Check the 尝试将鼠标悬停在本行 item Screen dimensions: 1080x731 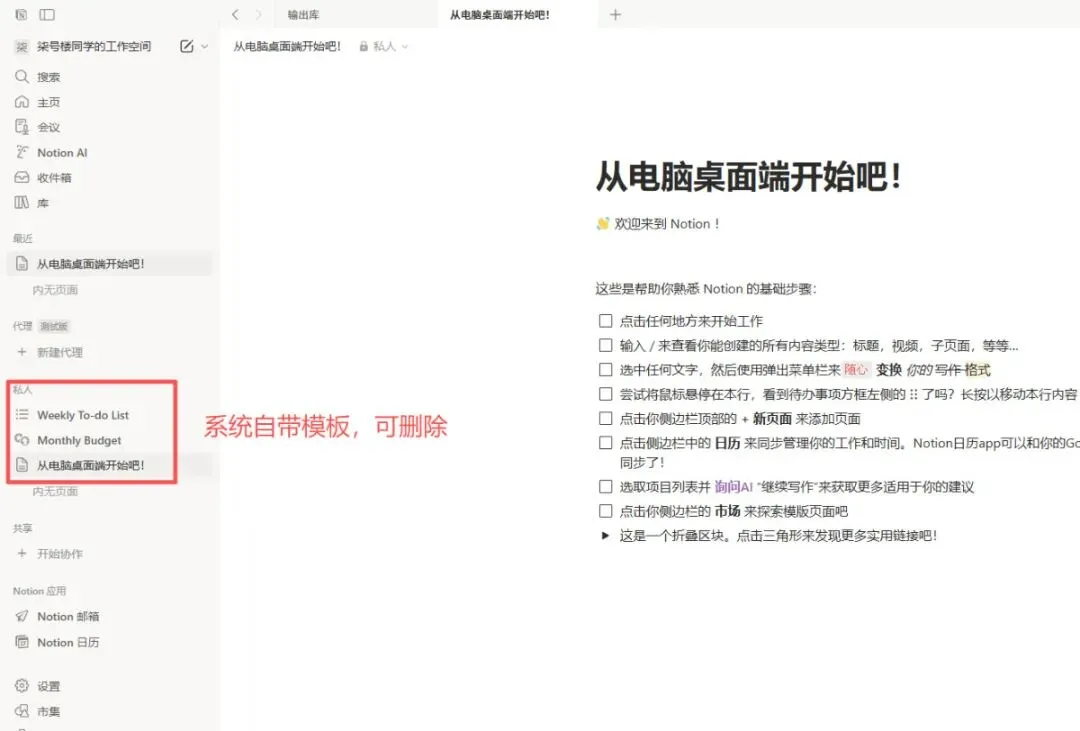coord(605,394)
